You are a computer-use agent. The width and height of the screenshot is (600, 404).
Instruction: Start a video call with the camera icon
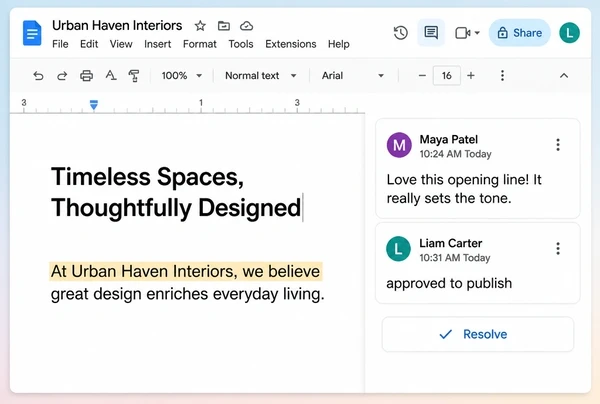click(x=463, y=33)
